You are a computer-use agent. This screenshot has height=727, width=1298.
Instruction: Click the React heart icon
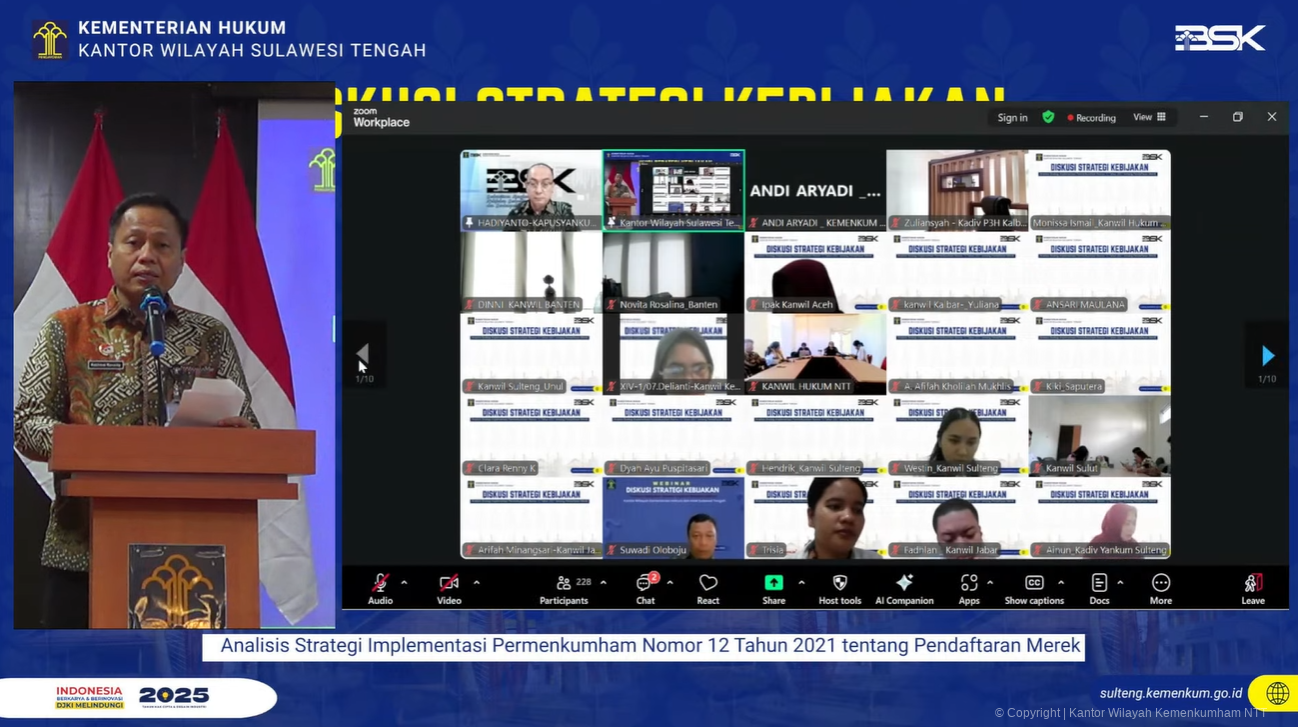[x=708, y=587]
